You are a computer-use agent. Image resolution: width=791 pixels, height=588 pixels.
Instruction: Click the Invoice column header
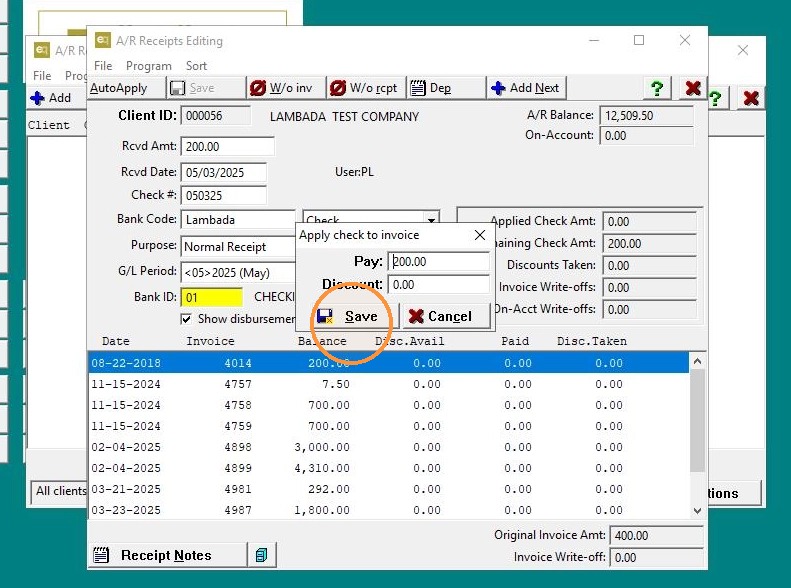210,341
